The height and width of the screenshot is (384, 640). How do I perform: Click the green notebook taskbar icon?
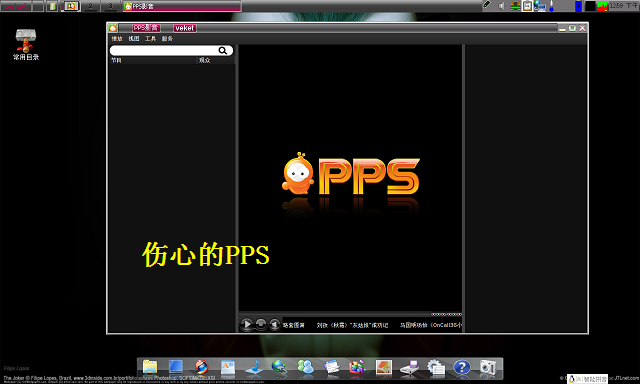(x=52, y=6)
